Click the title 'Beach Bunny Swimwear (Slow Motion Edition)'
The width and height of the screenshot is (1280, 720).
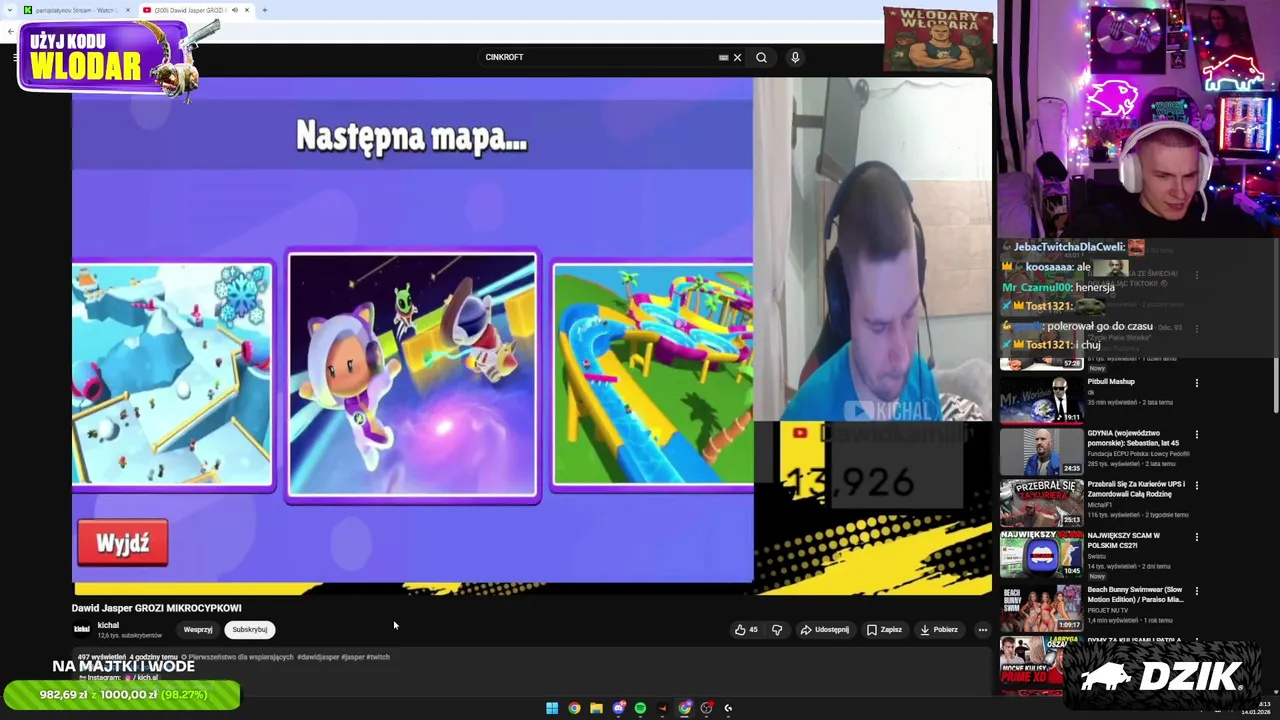[1135, 594]
